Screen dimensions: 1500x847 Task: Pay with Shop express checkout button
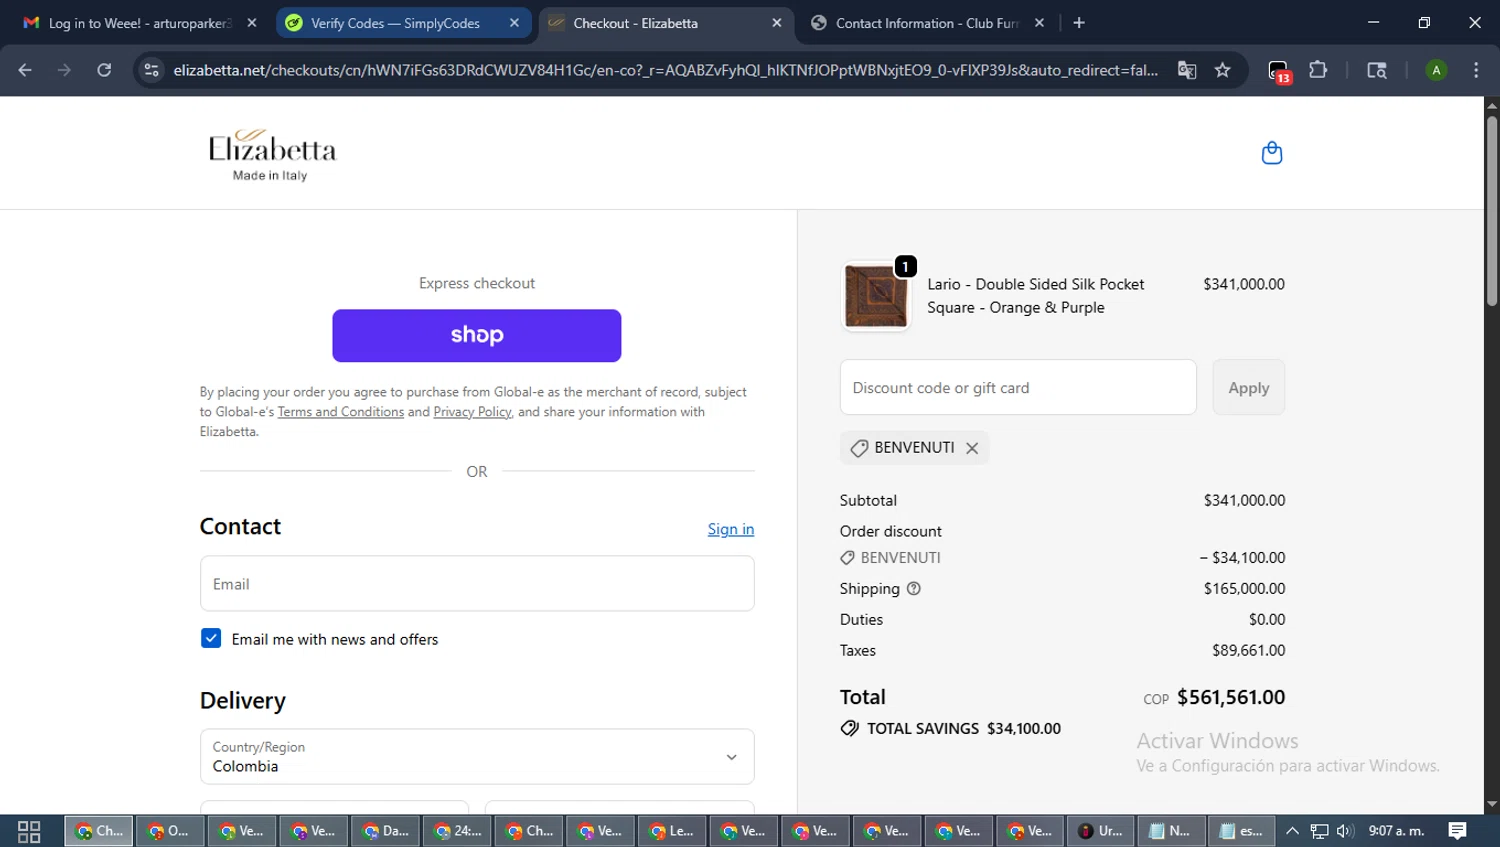tap(477, 336)
